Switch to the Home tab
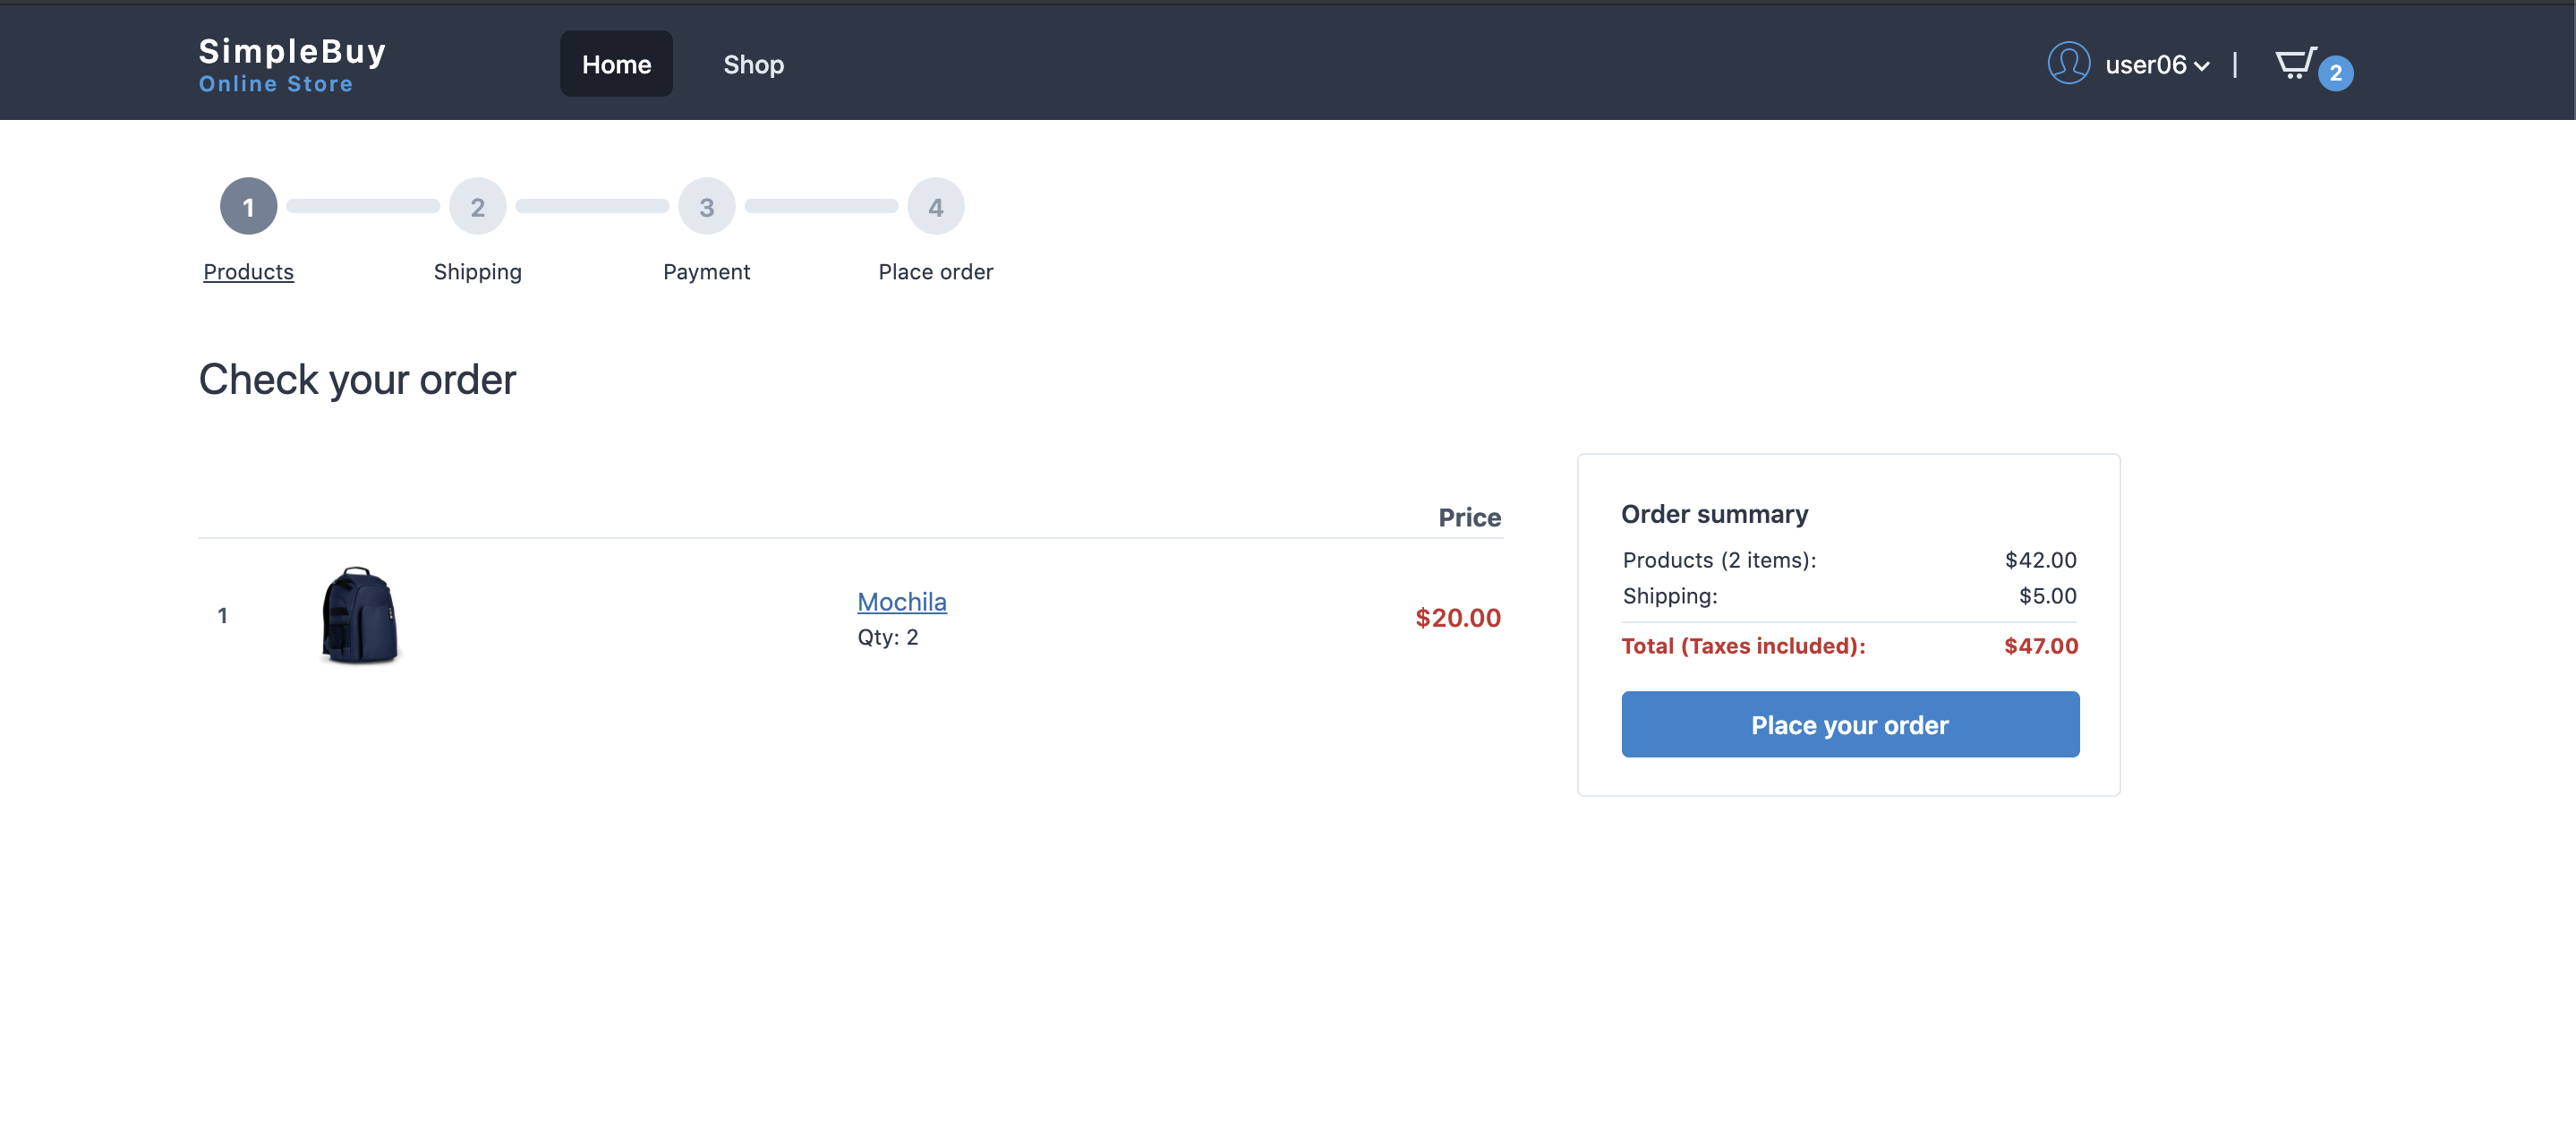2576x1121 pixels. 616,63
